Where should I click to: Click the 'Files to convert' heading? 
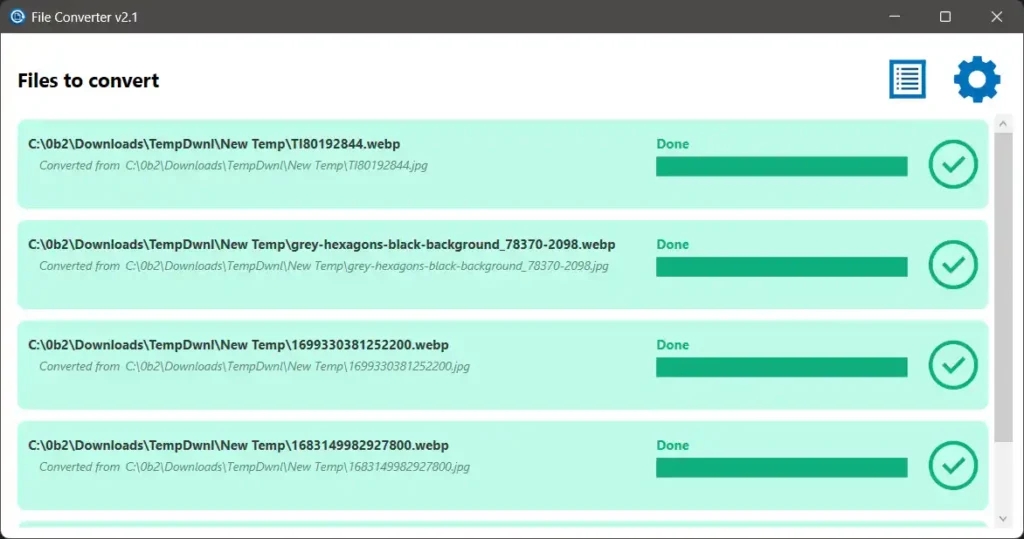(x=88, y=80)
